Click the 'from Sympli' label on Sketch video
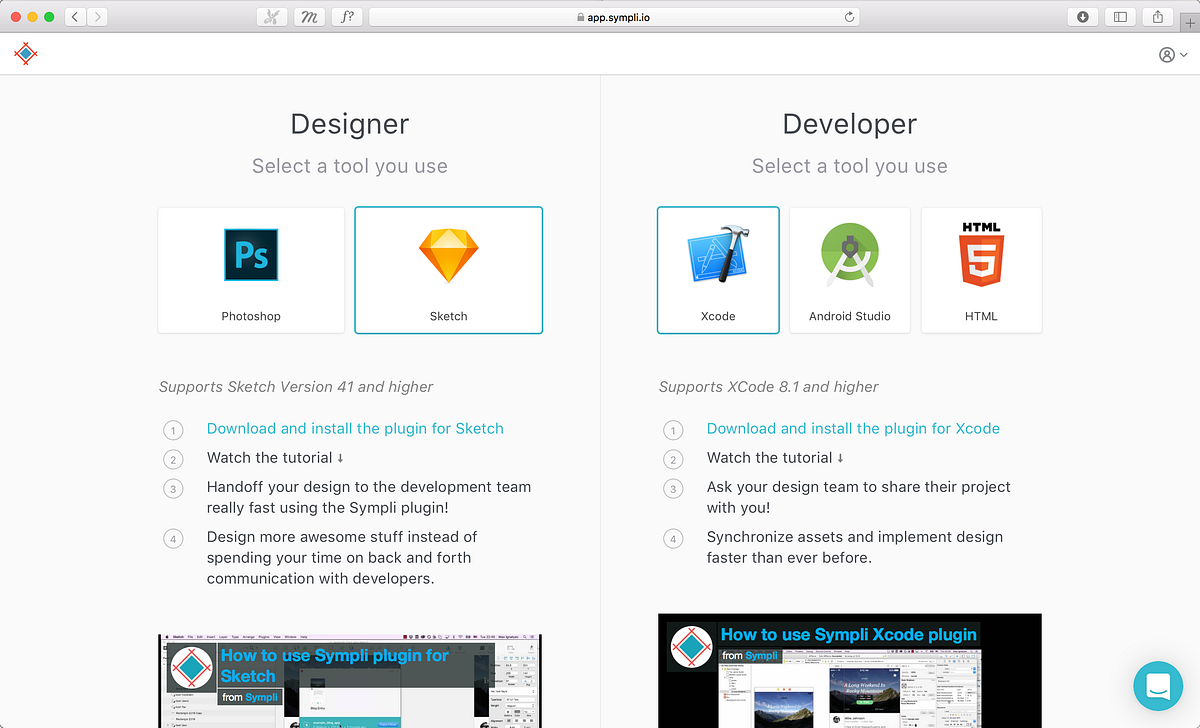 (x=251, y=697)
